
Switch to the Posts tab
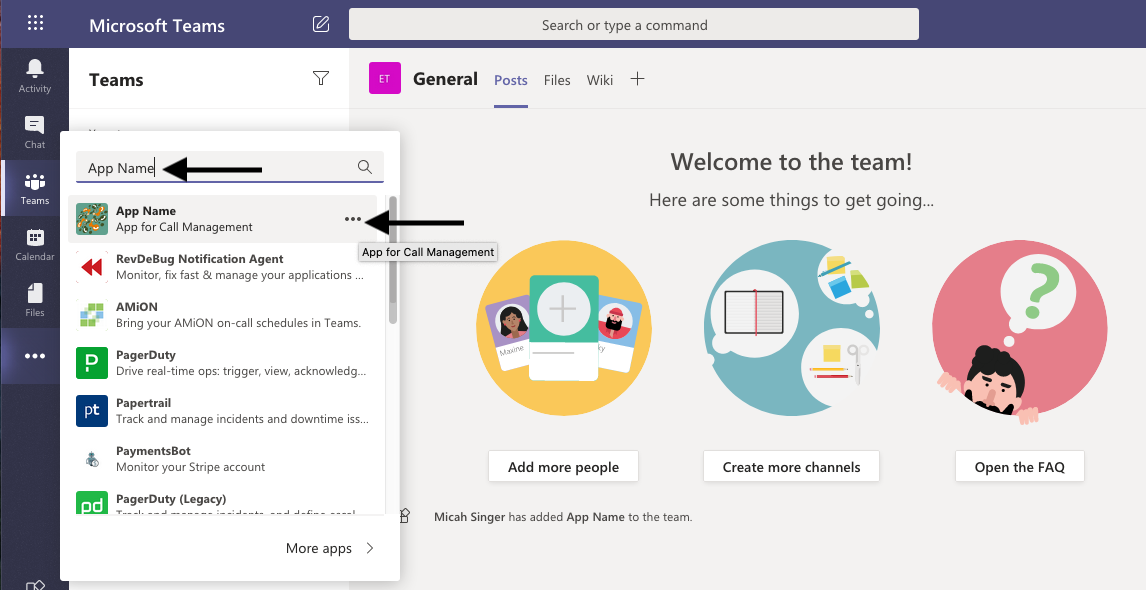tap(511, 80)
